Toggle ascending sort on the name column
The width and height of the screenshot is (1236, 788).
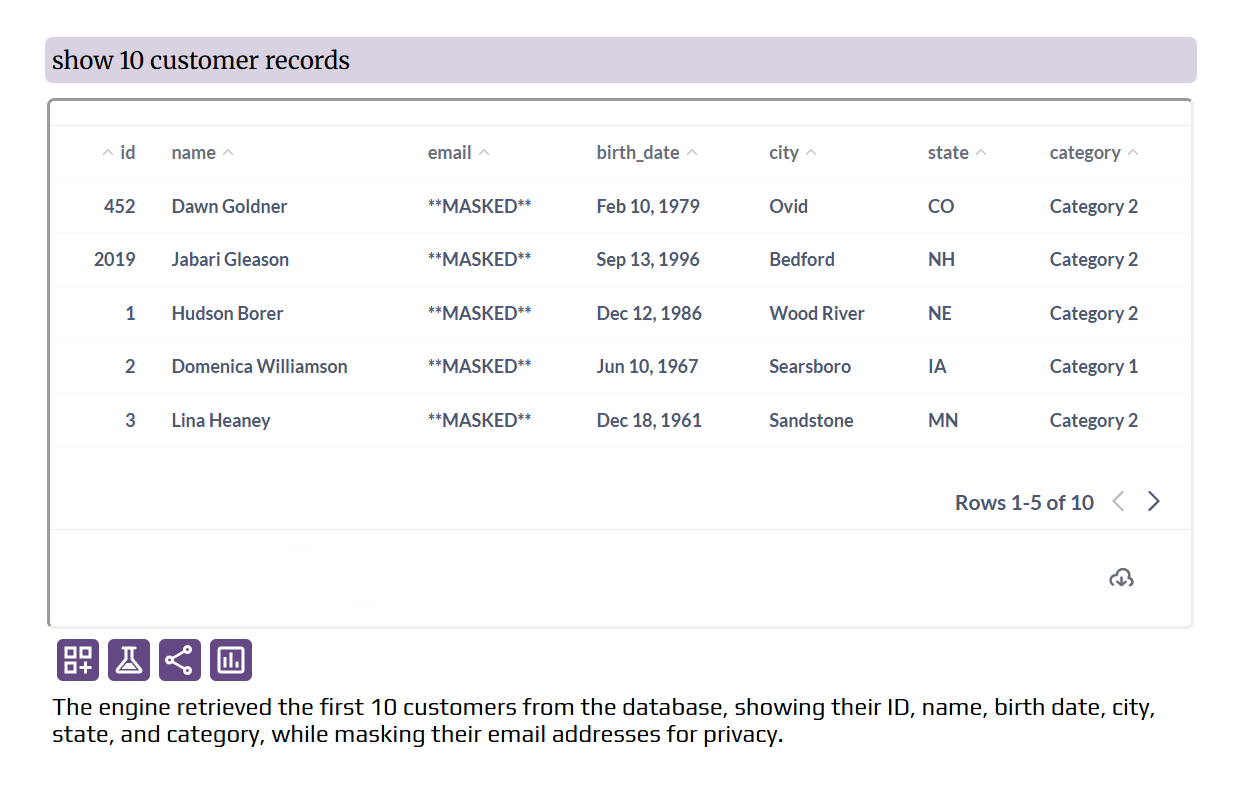click(x=228, y=152)
